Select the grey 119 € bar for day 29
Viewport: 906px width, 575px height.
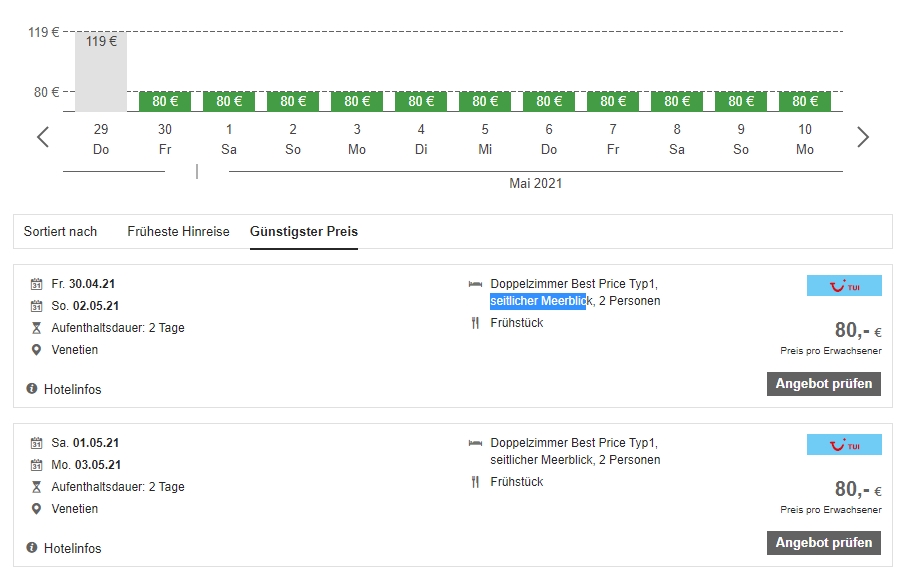[x=101, y=72]
